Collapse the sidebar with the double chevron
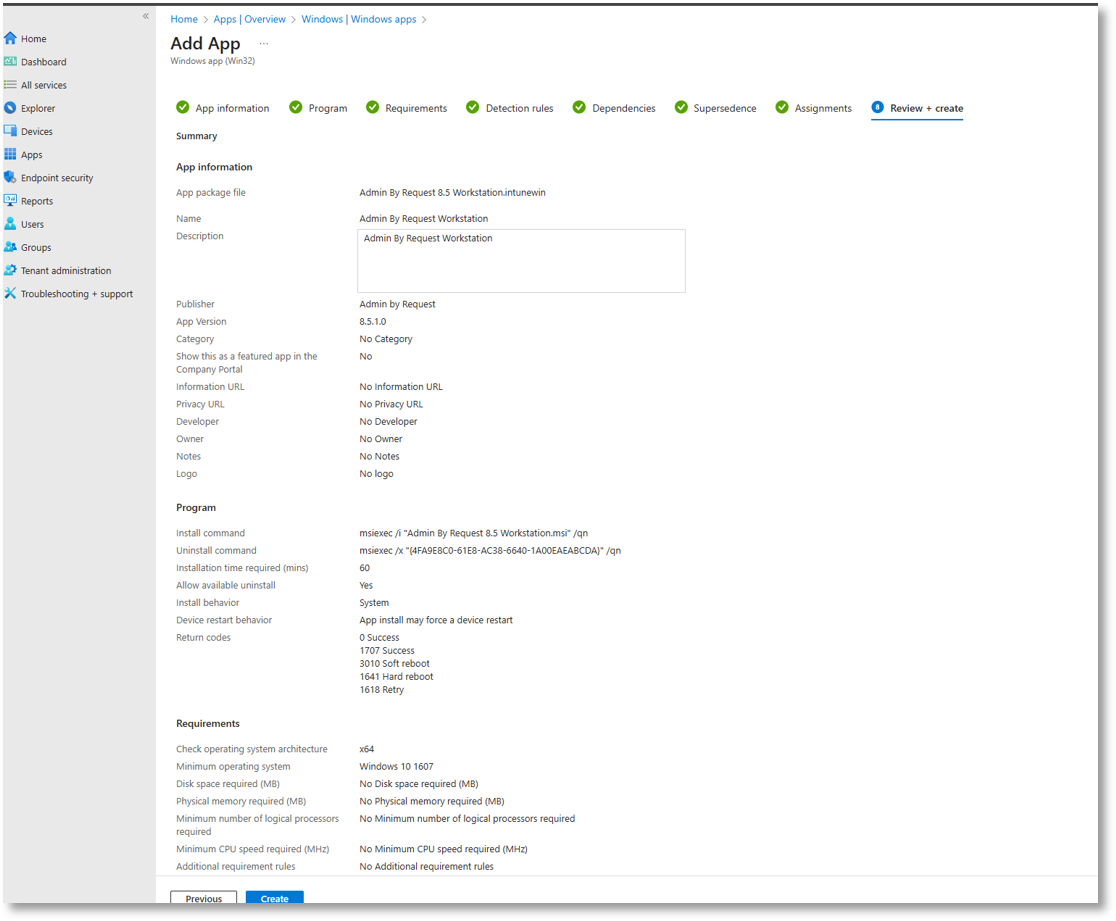This screenshot has width=1116, height=921. pos(145,16)
